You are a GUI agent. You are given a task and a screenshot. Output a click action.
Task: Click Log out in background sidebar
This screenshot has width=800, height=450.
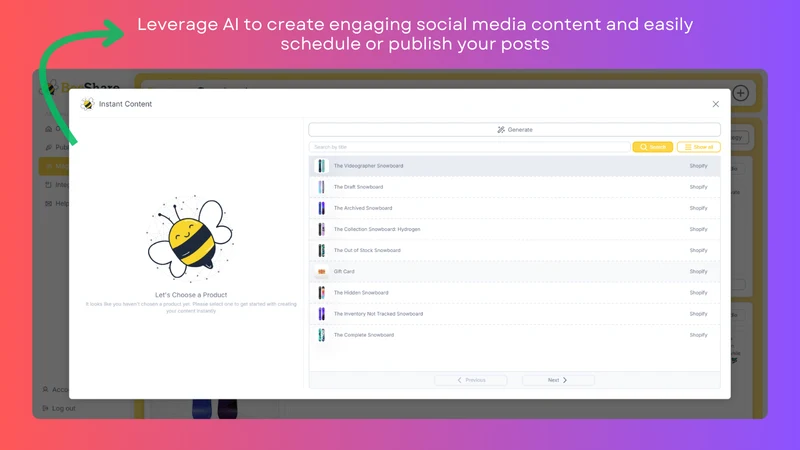tap(59, 408)
